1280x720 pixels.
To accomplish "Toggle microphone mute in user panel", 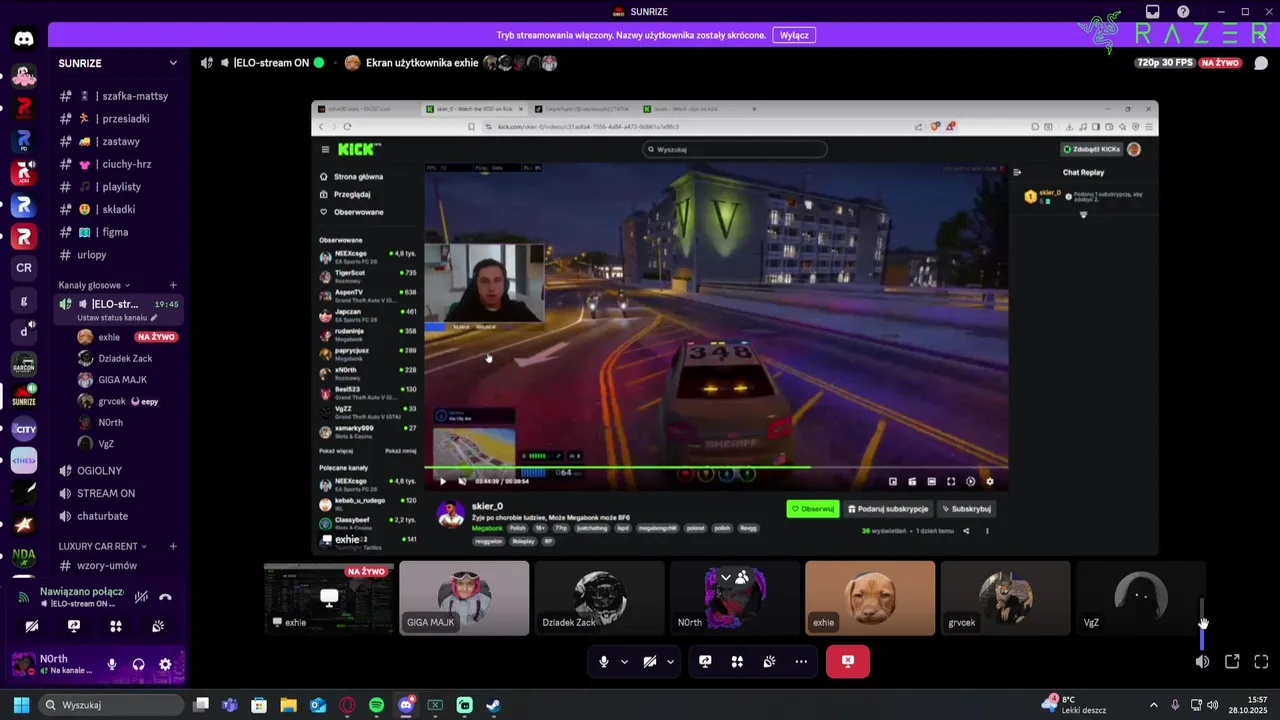I will click(112, 664).
